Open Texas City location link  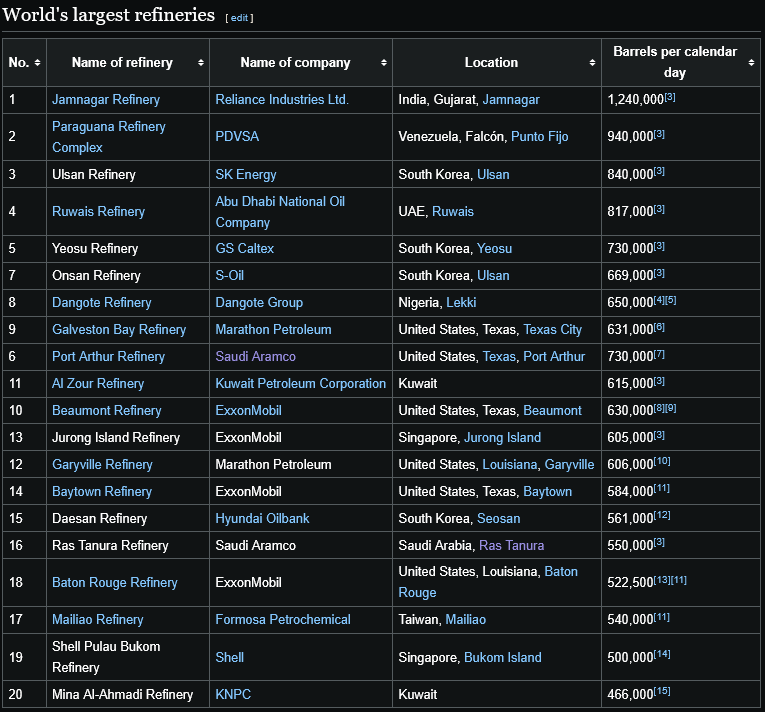tap(553, 329)
